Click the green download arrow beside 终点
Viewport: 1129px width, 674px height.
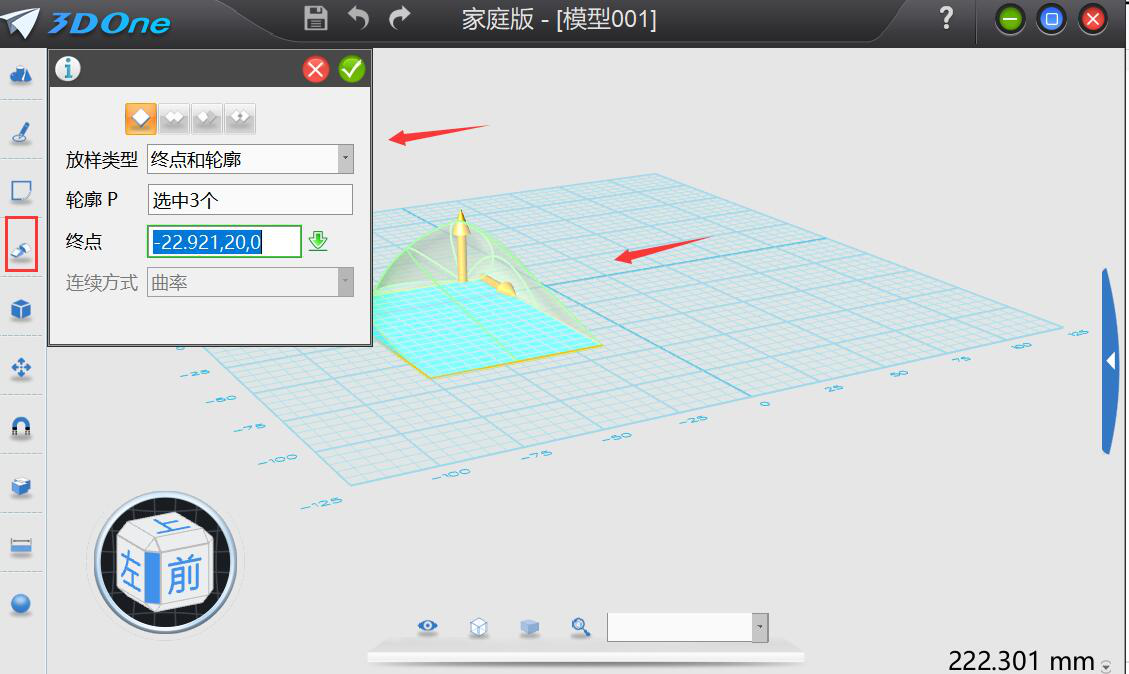click(x=319, y=241)
